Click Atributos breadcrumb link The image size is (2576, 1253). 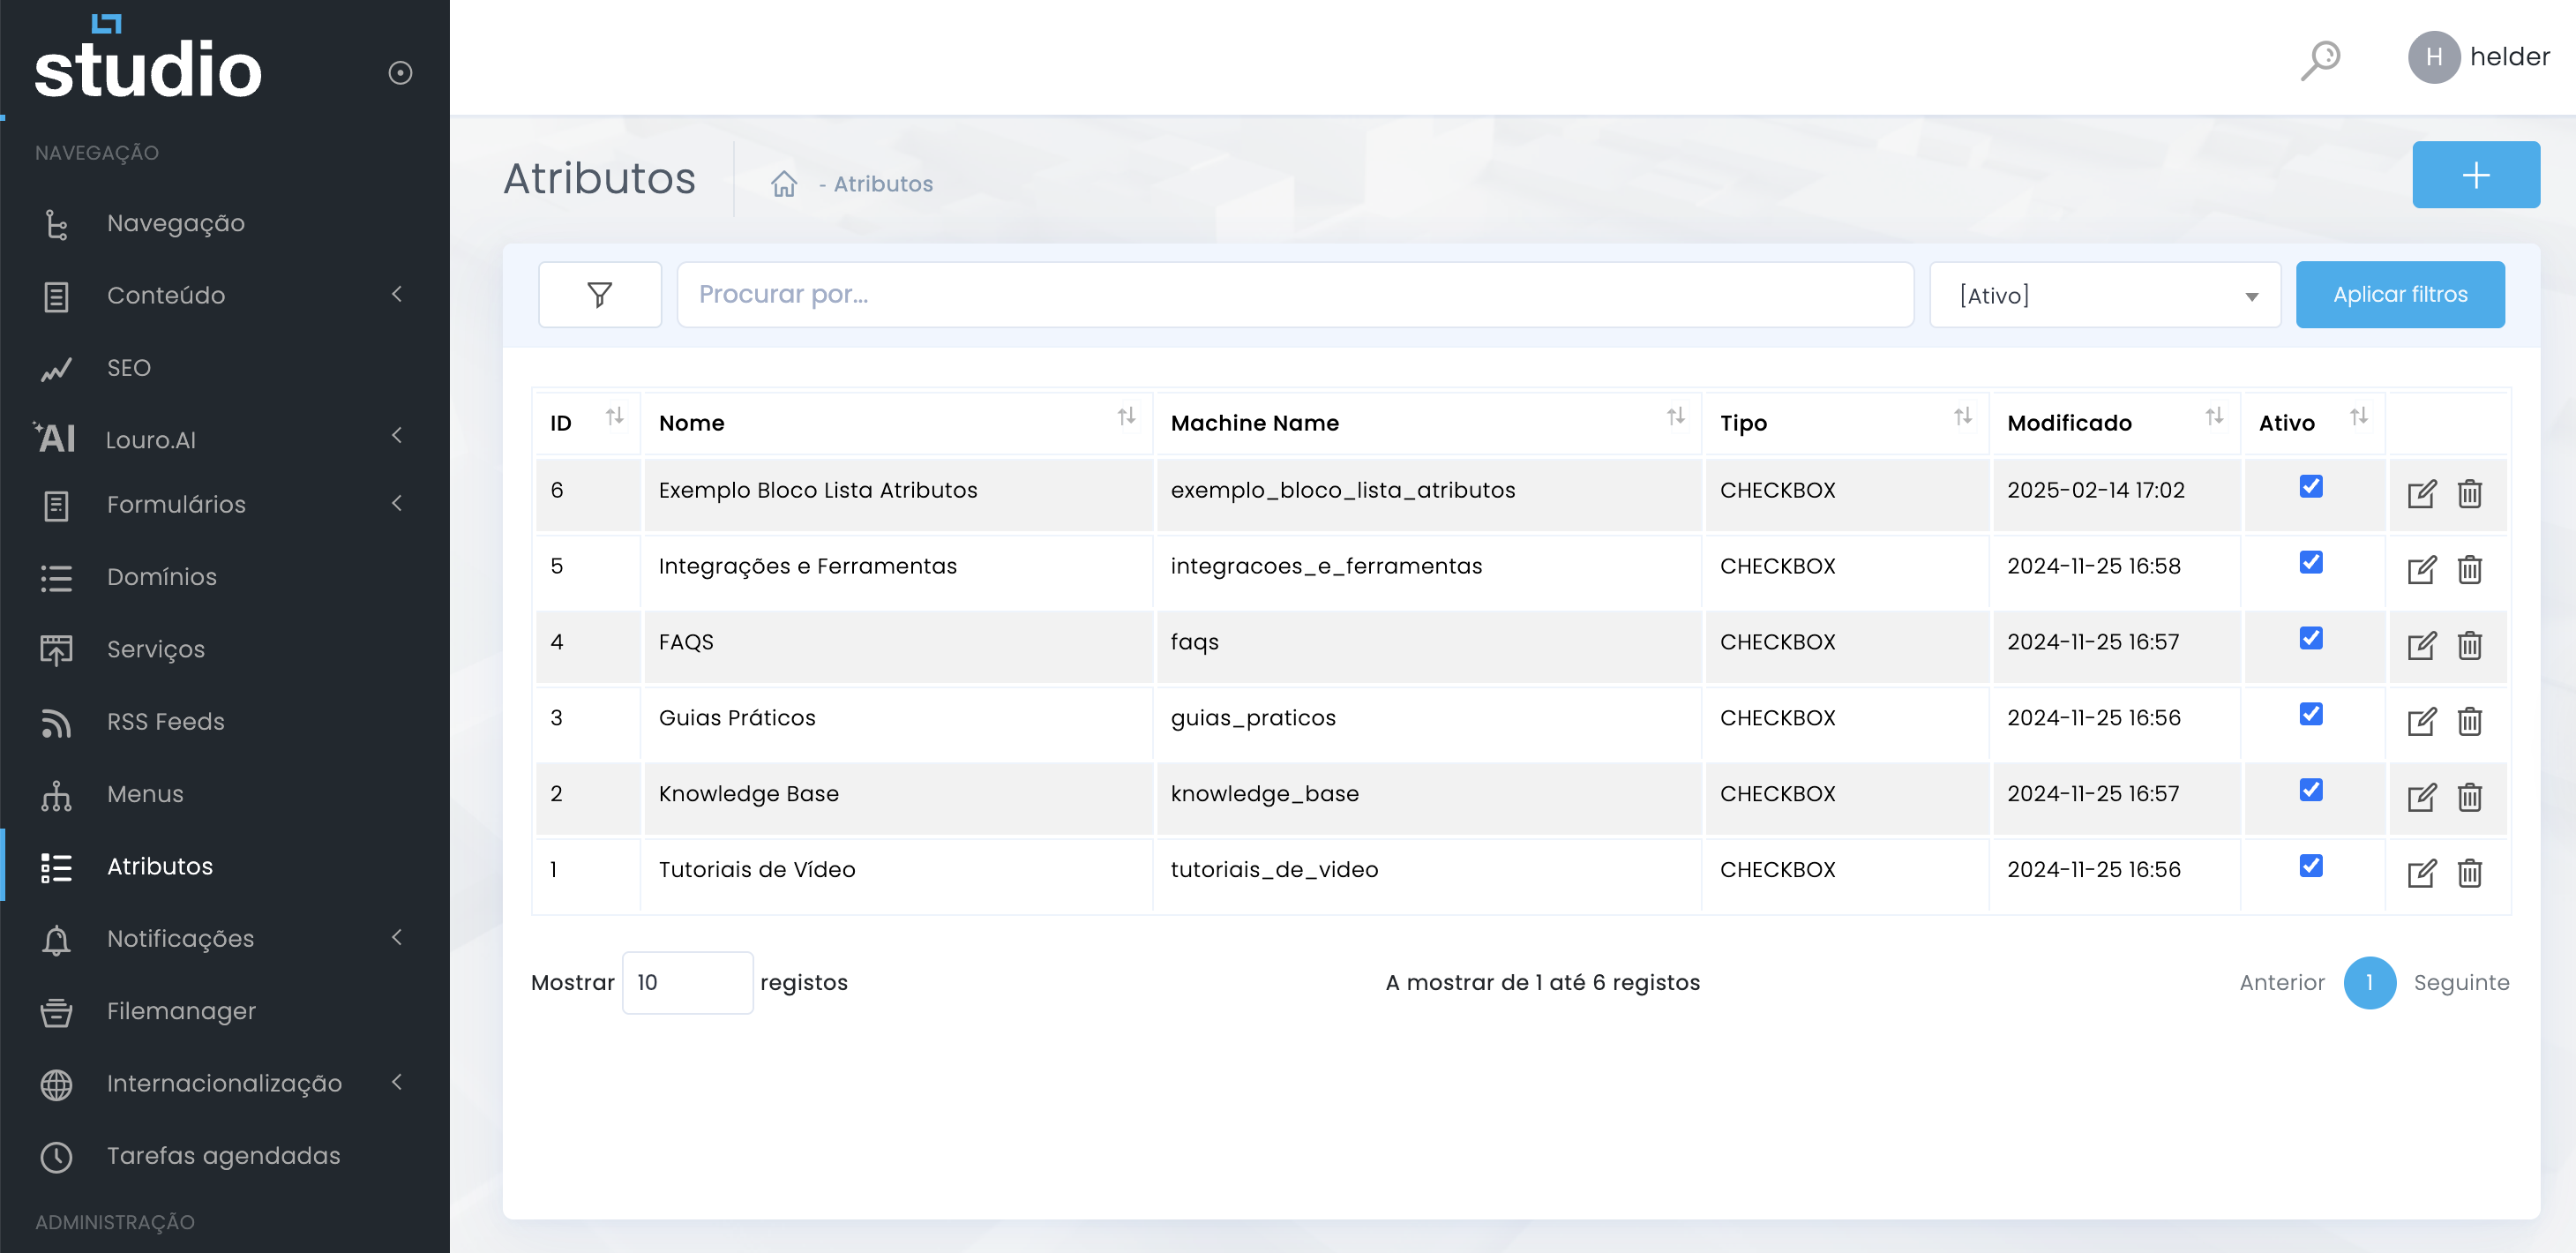click(x=883, y=185)
